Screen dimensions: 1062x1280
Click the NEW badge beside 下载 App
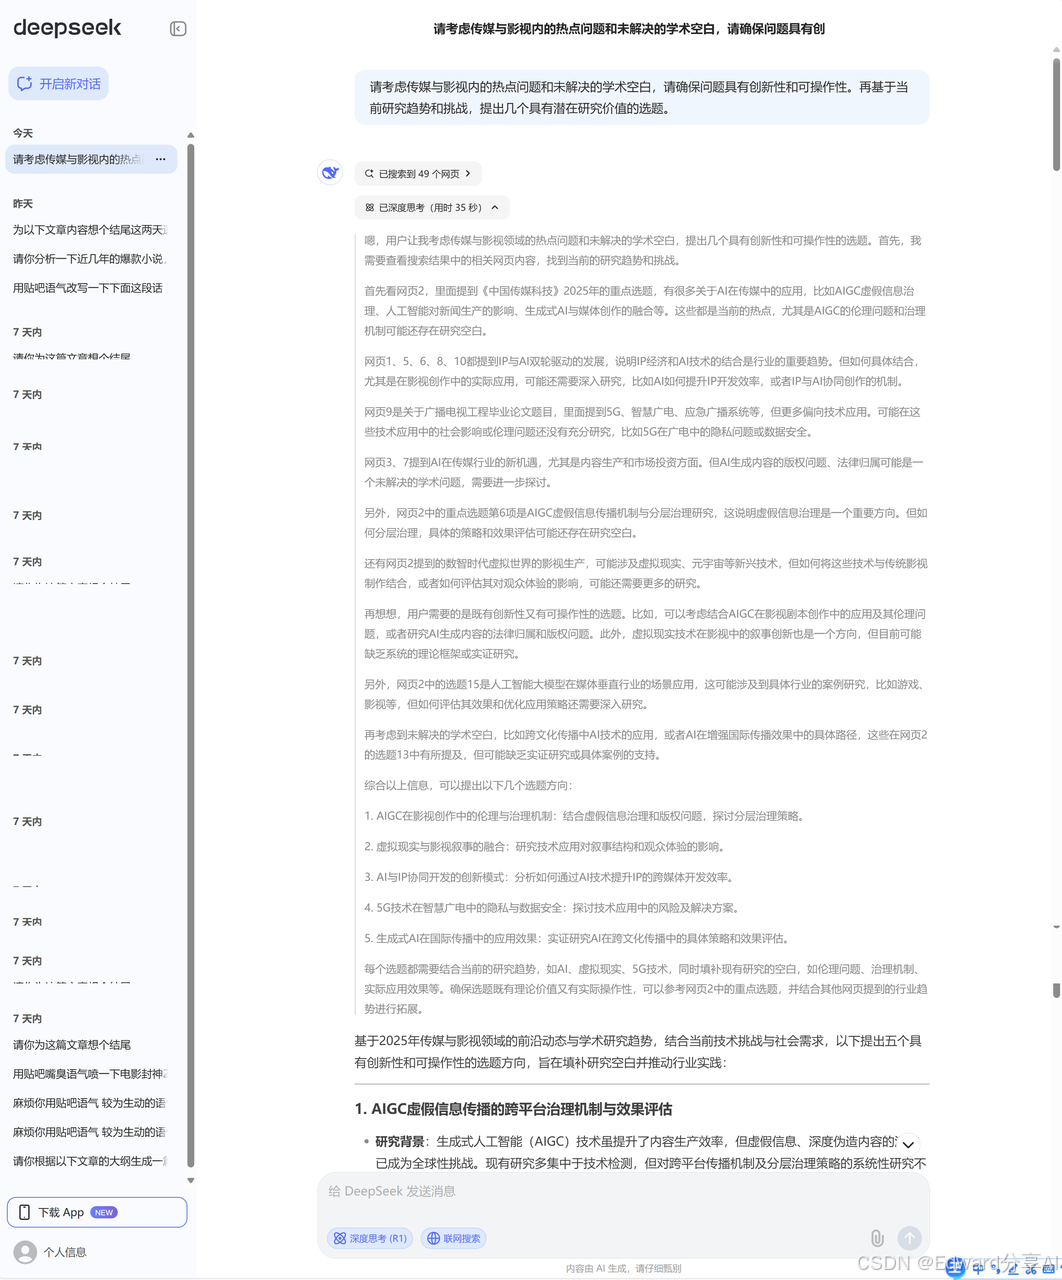click(104, 1212)
